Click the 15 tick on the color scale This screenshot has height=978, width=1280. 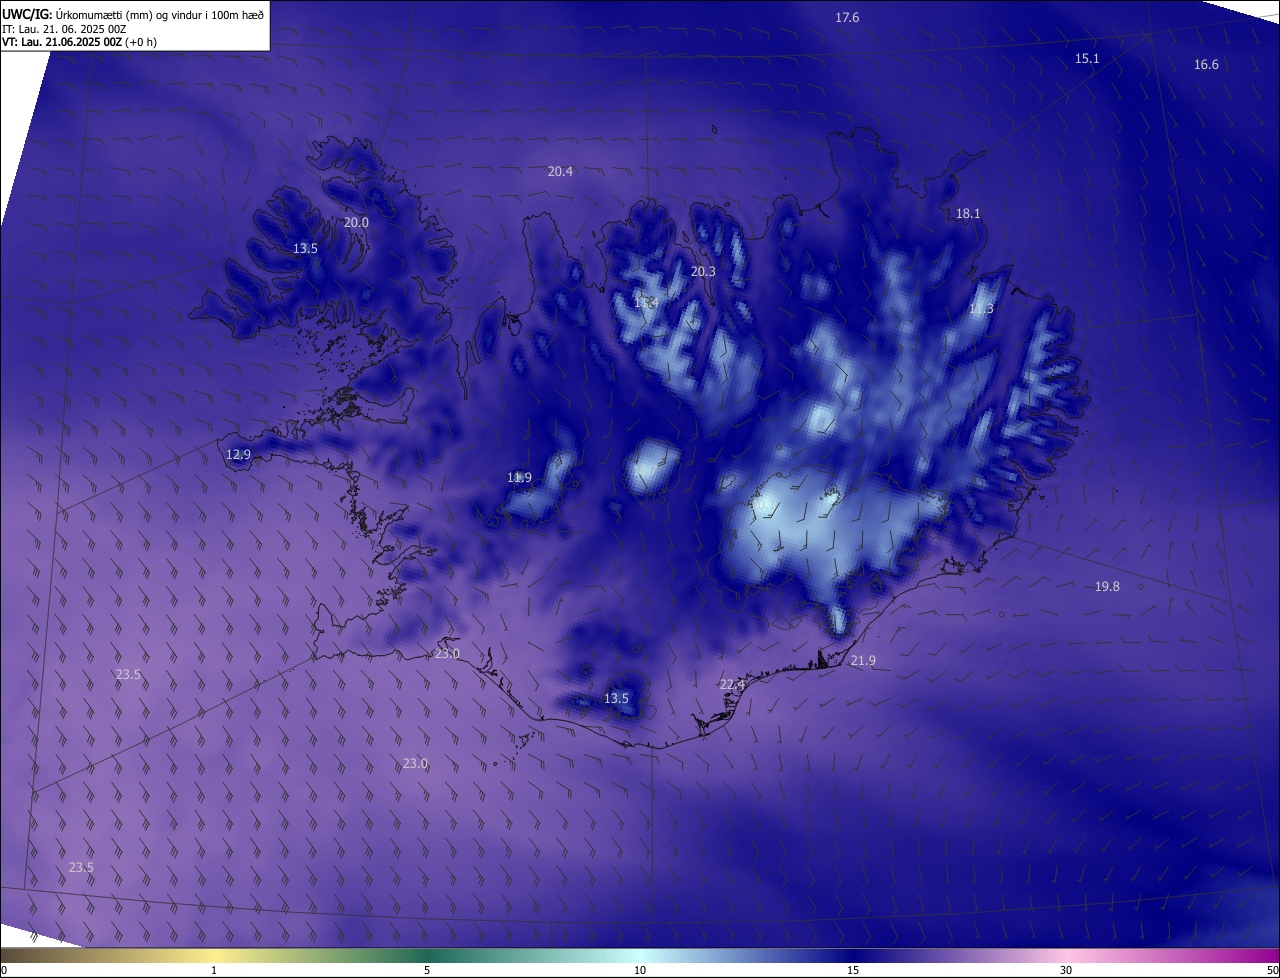click(x=853, y=970)
